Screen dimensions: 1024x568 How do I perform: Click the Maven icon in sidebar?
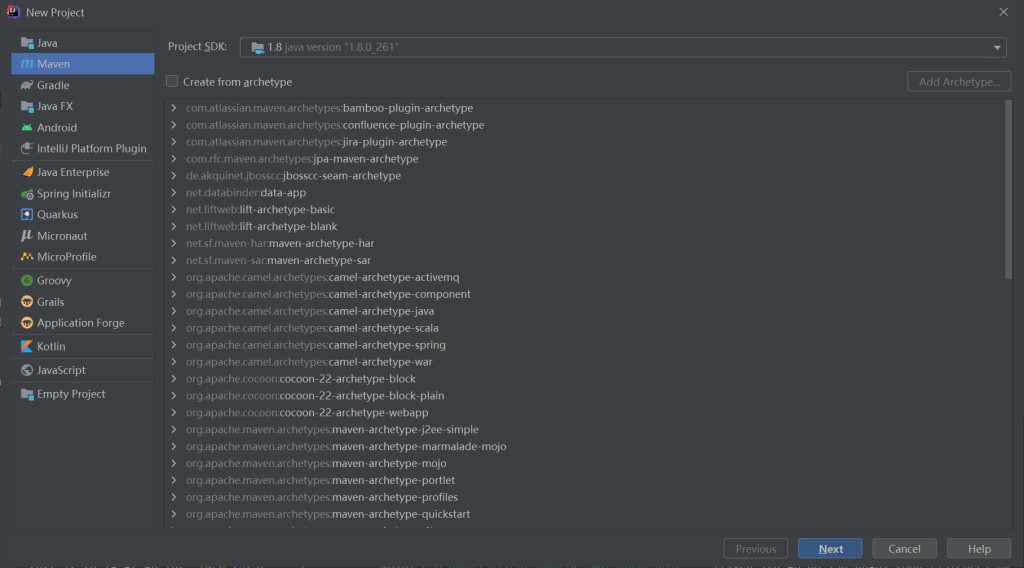[x=27, y=64]
